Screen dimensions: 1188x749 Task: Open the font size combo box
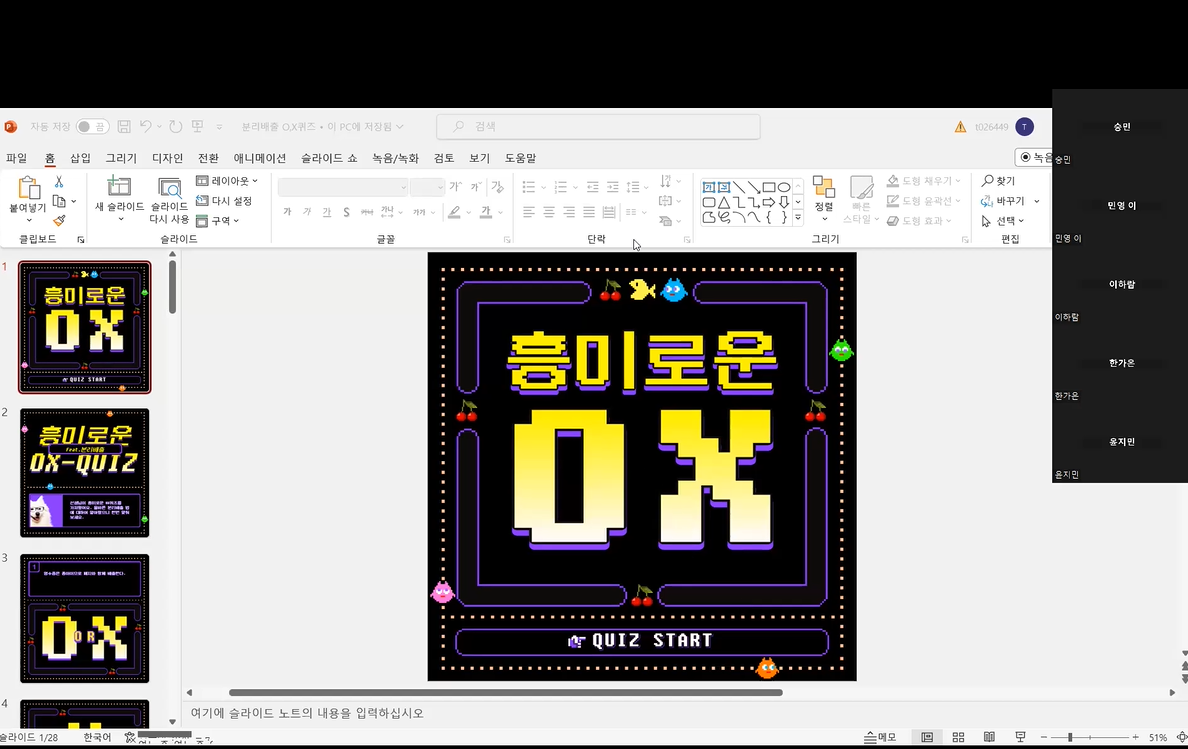(427, 186)
